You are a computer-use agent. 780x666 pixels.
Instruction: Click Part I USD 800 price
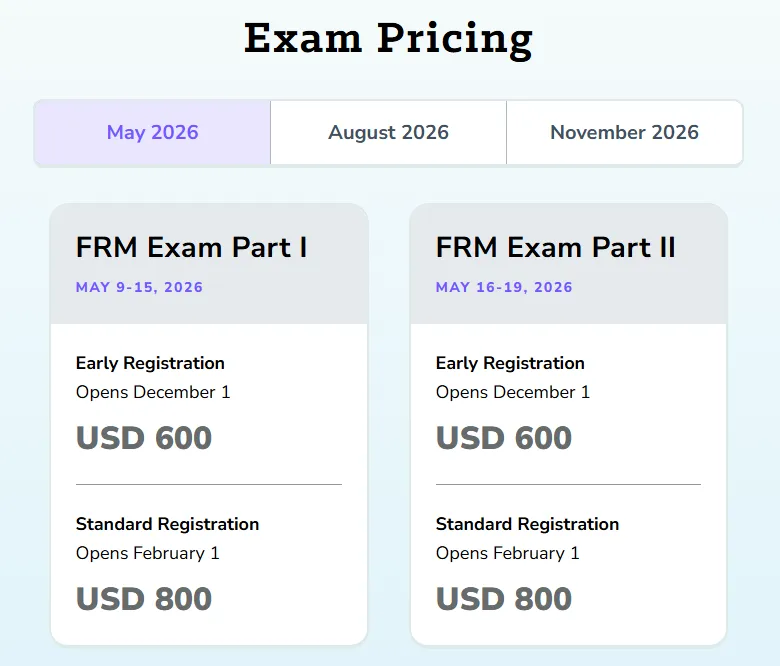(144, 598)
